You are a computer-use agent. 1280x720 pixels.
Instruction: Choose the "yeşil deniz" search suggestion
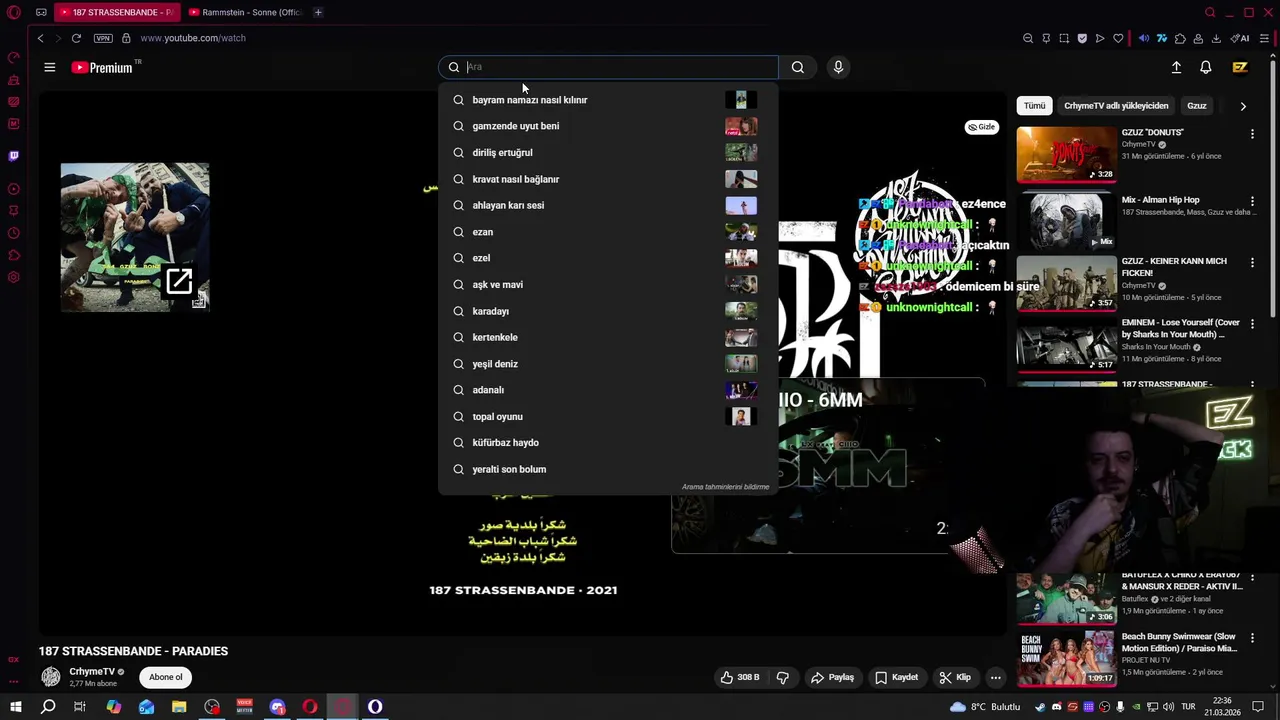click(607, 364)
